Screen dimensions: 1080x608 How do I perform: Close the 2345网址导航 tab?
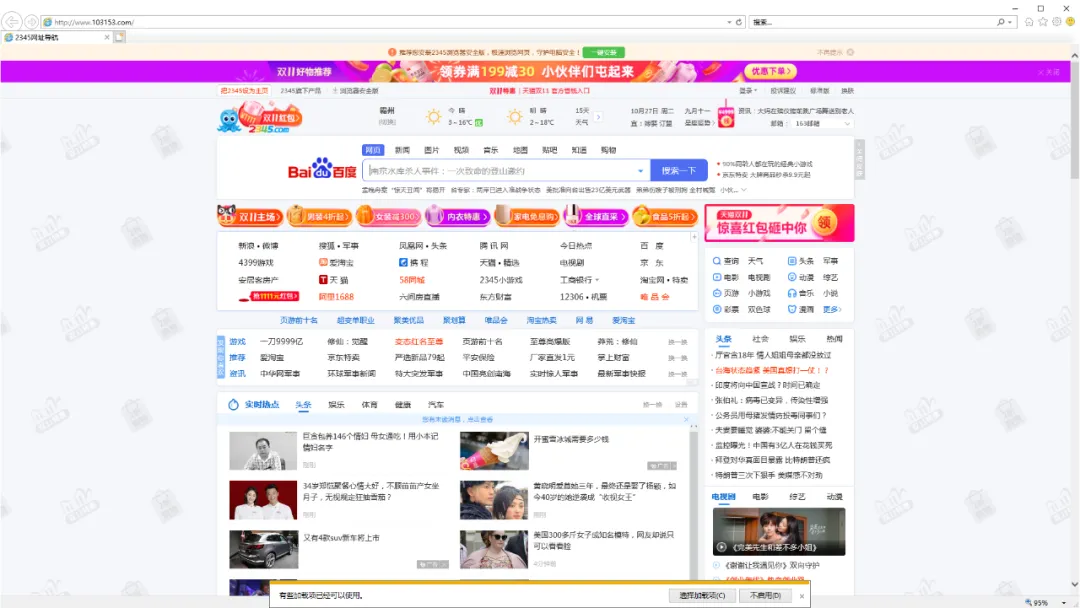coord(107,37)
